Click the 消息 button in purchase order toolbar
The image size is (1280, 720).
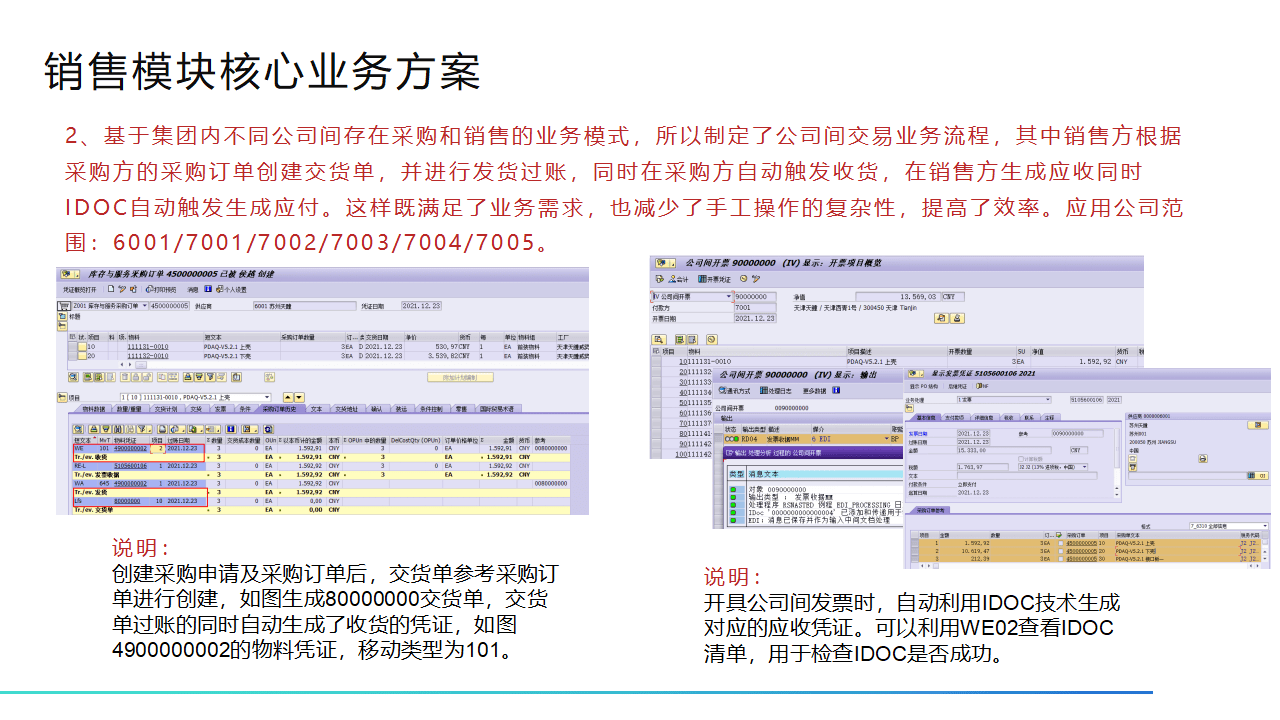pyautogui.click(x=193, y=289)
